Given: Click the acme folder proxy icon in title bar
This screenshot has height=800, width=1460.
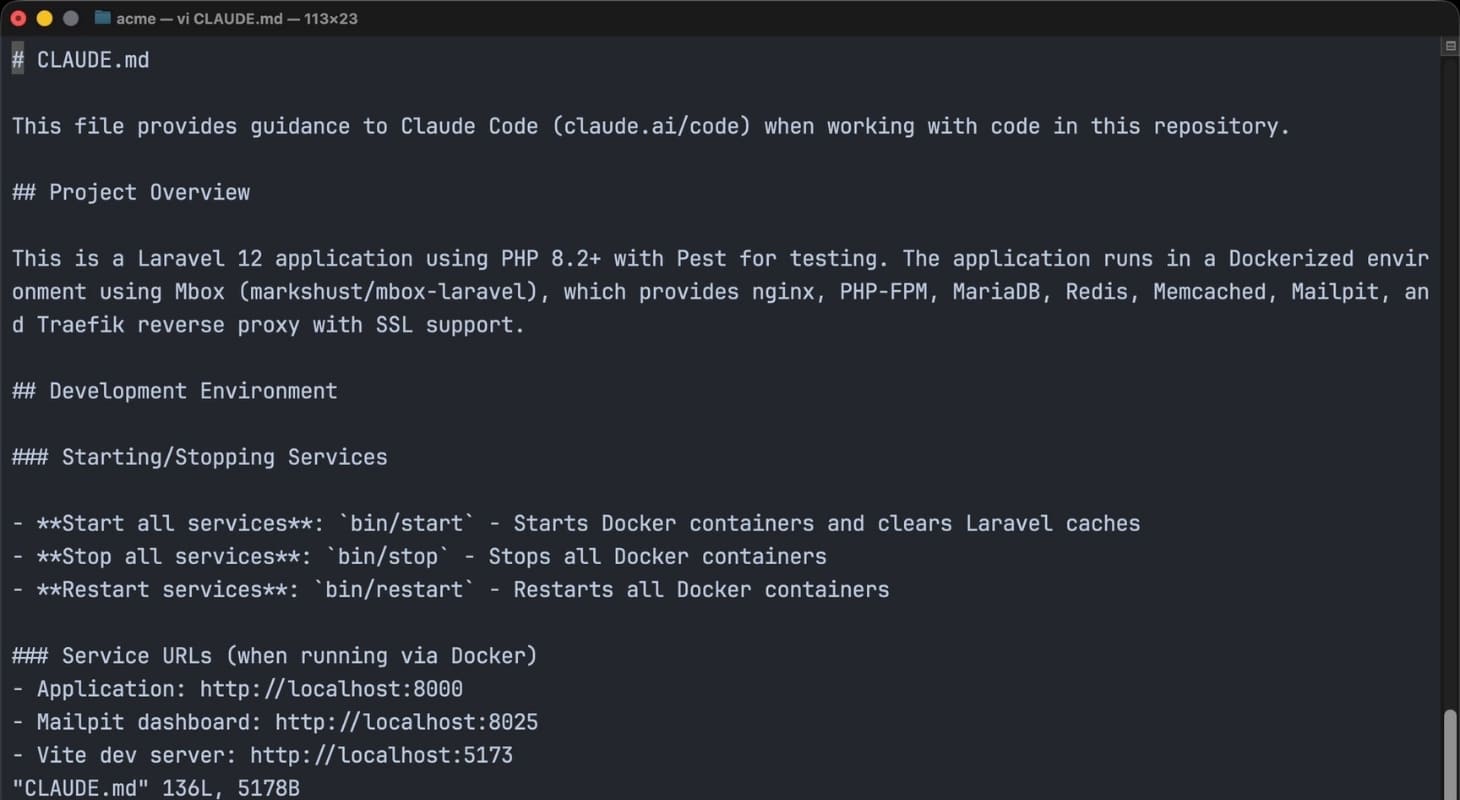Looking at the screenshot, I should coord(102,18).
